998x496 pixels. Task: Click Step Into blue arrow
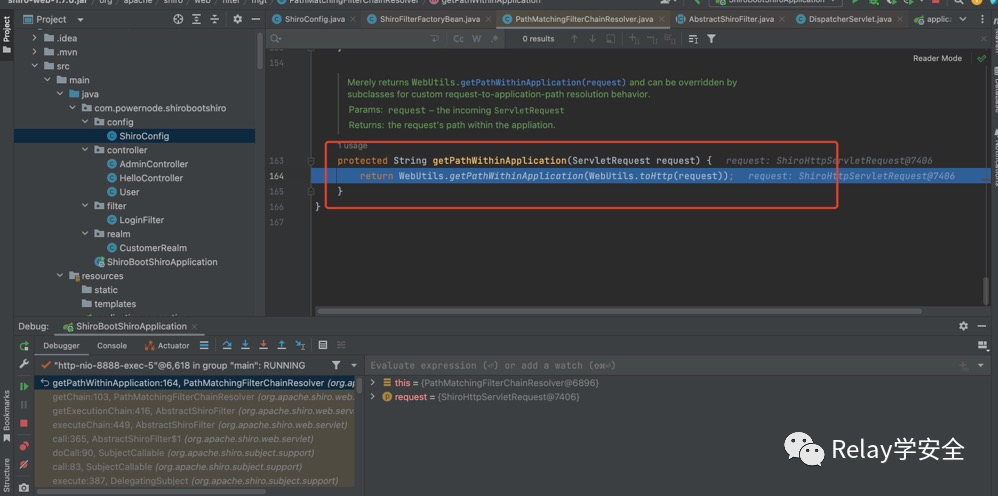(245, 345)
